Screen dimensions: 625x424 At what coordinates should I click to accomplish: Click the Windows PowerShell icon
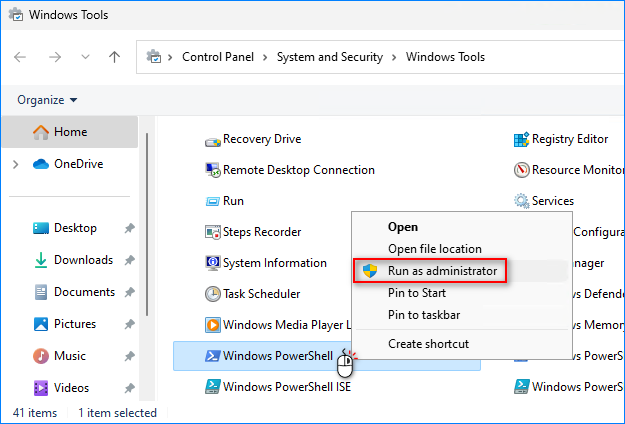click(x=212, y=355)
